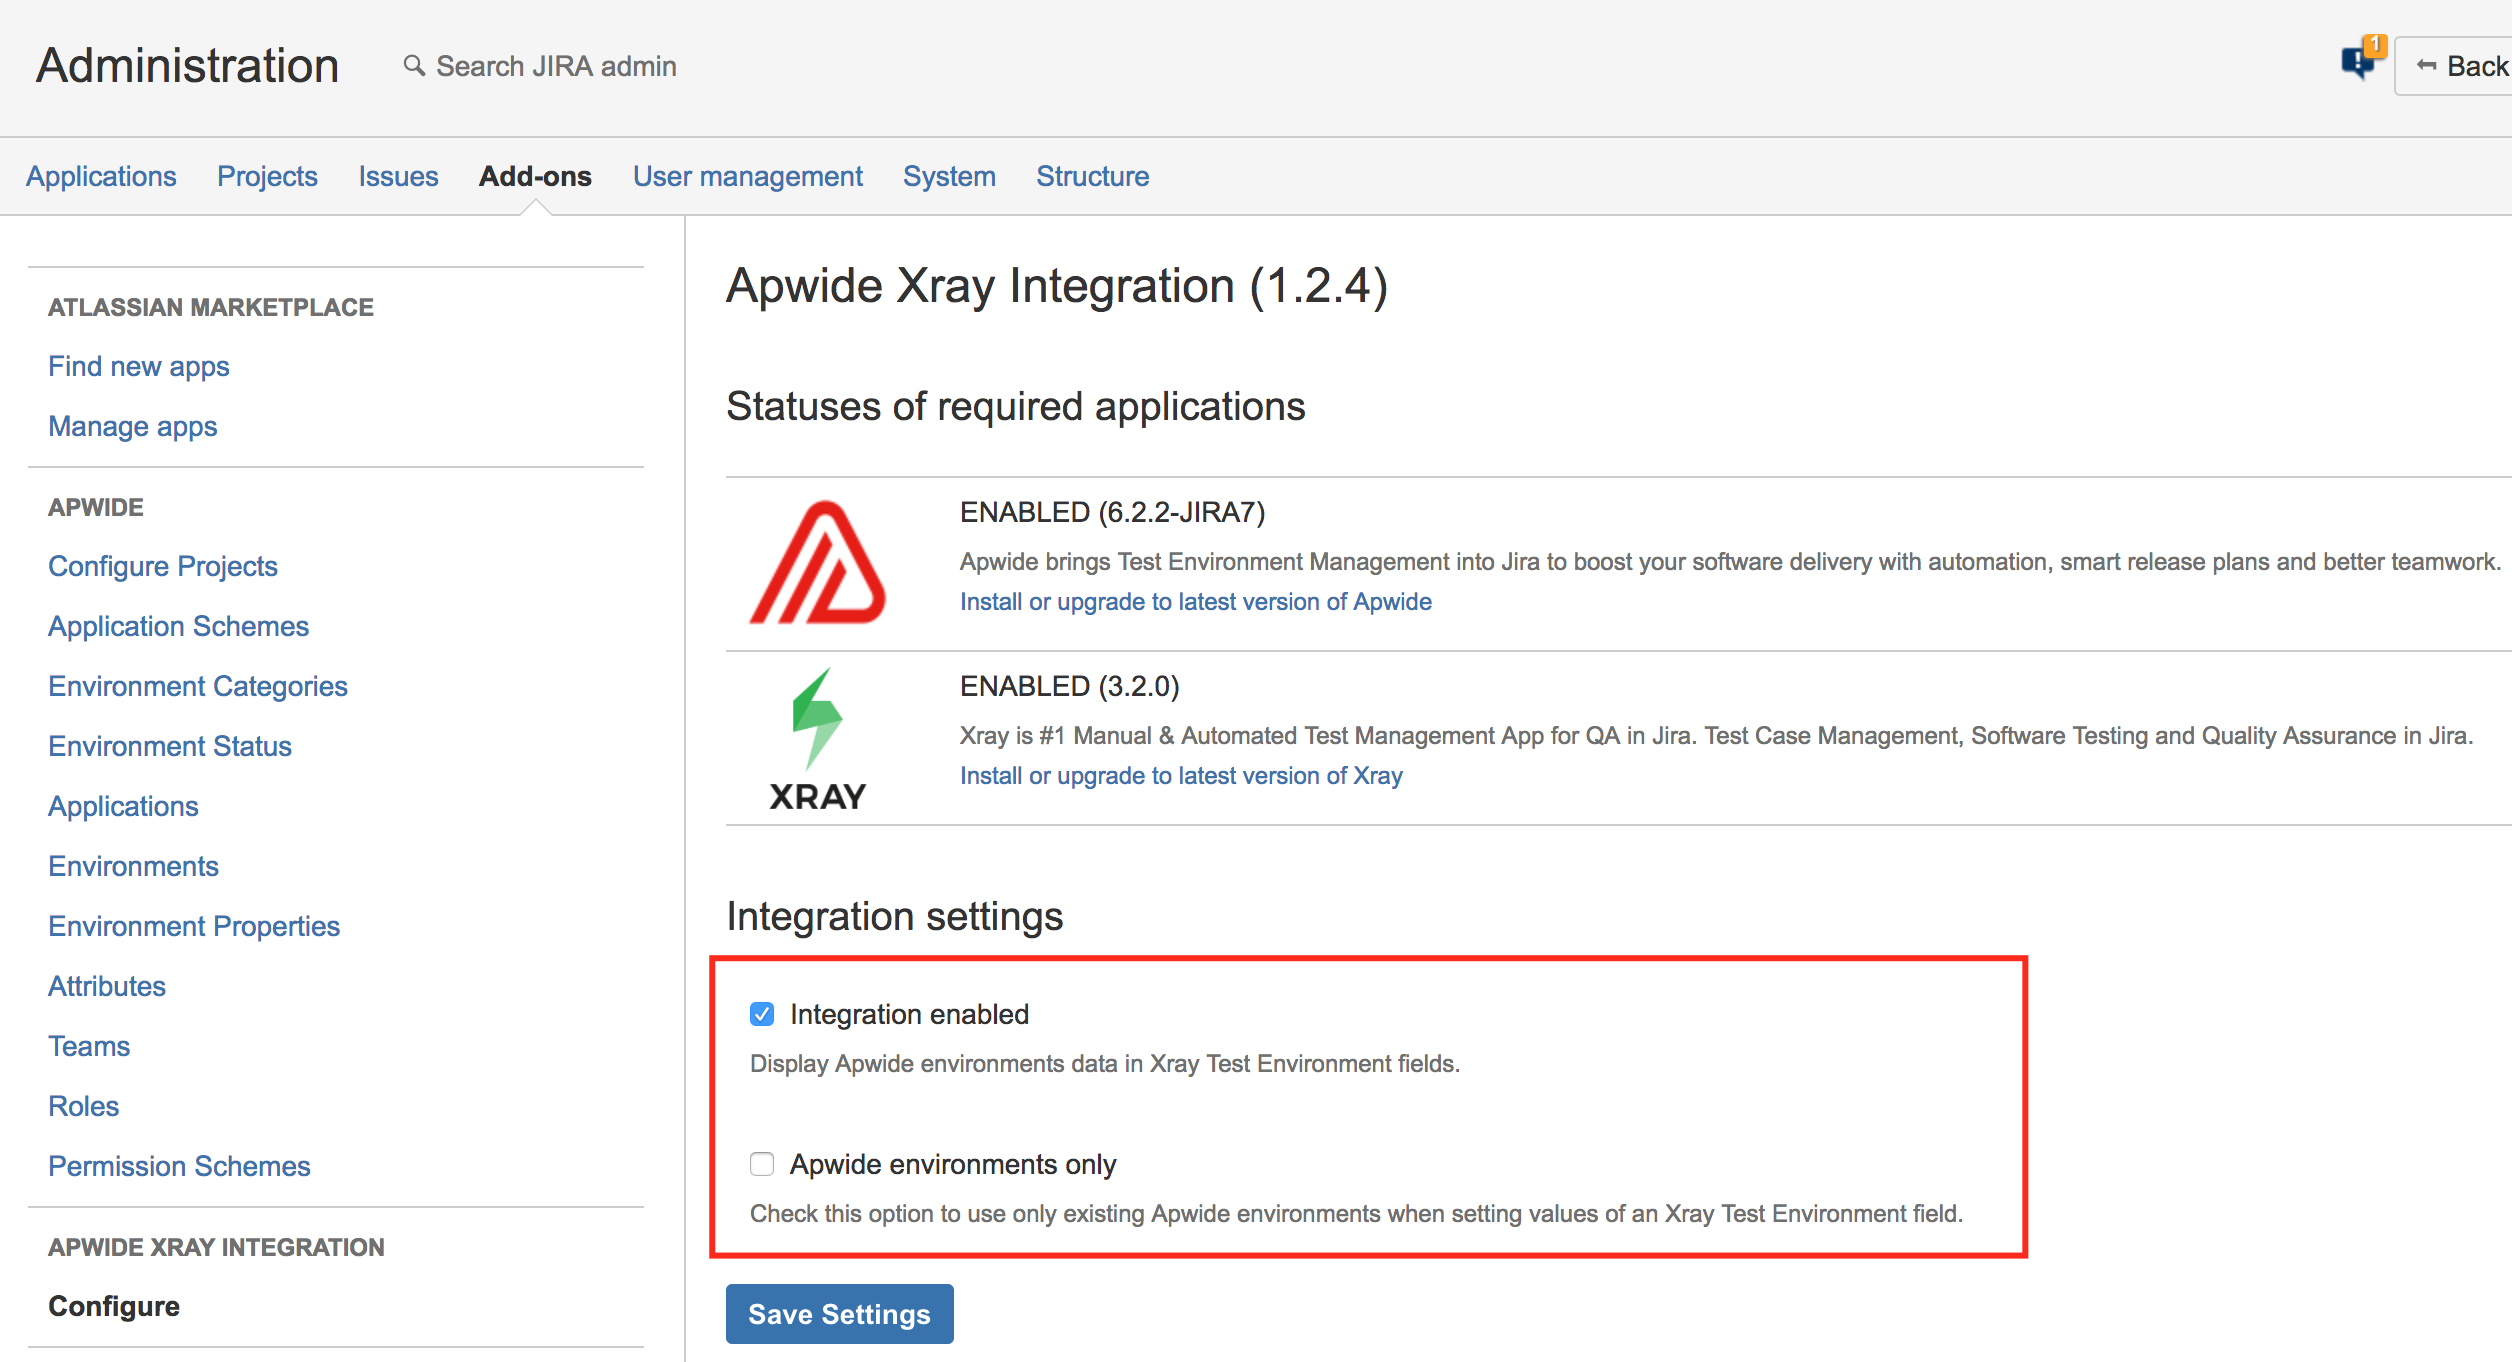
Task: Click the Xray green logo
Action: point(817,740)
